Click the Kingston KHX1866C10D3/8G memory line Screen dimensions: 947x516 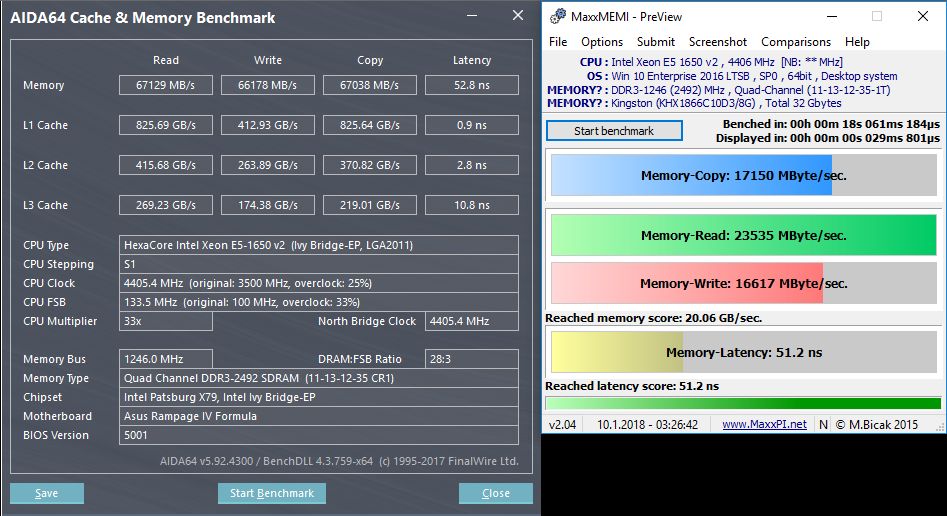[x=694, y=103]
